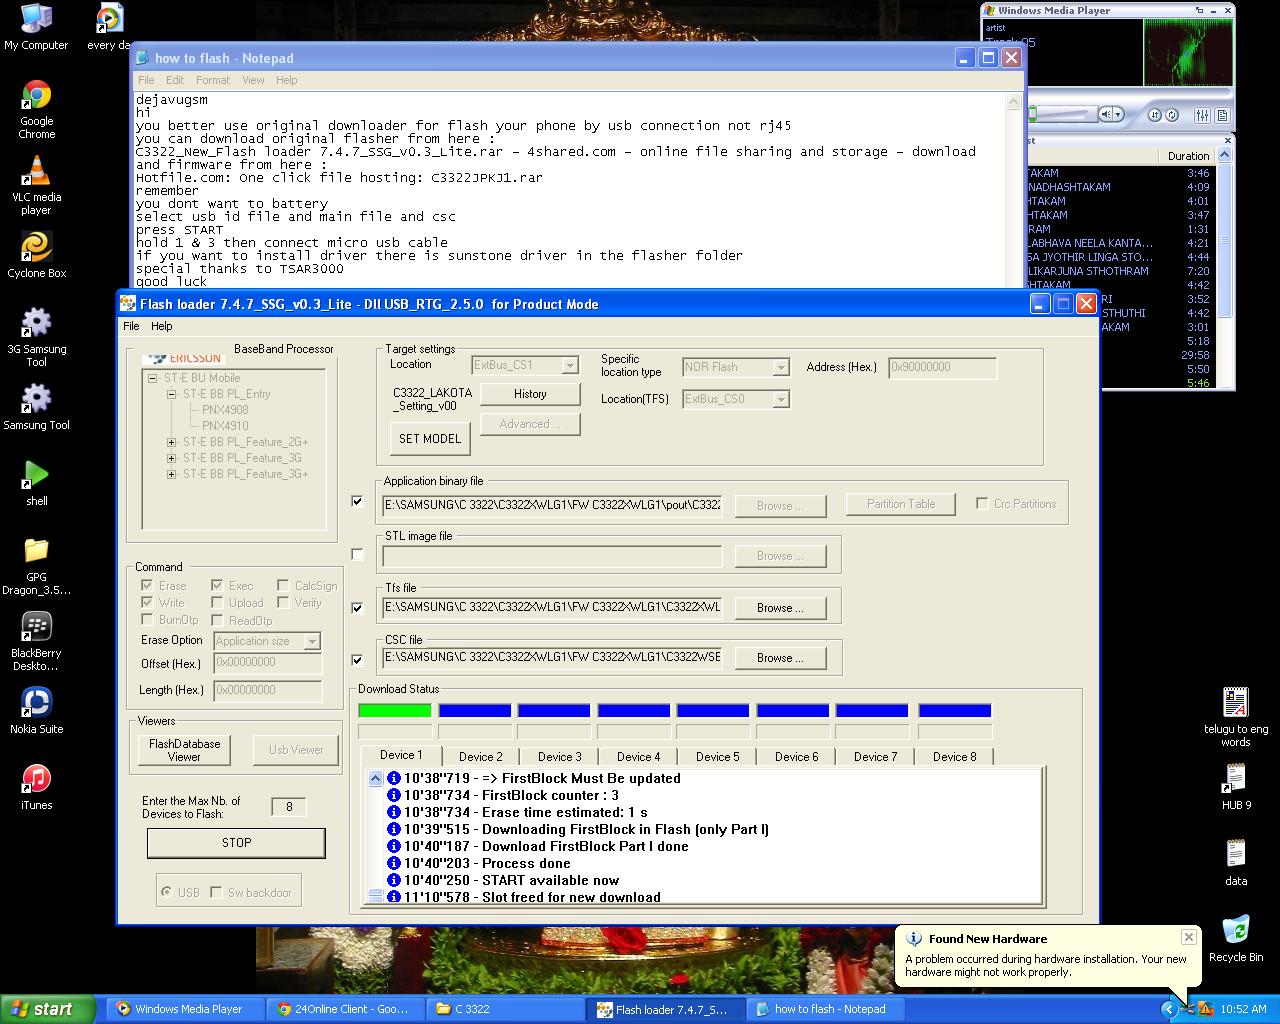Screen dimensions: 1280x1024
Task: Toggle the Erase command checkbox
Action: 147,586
